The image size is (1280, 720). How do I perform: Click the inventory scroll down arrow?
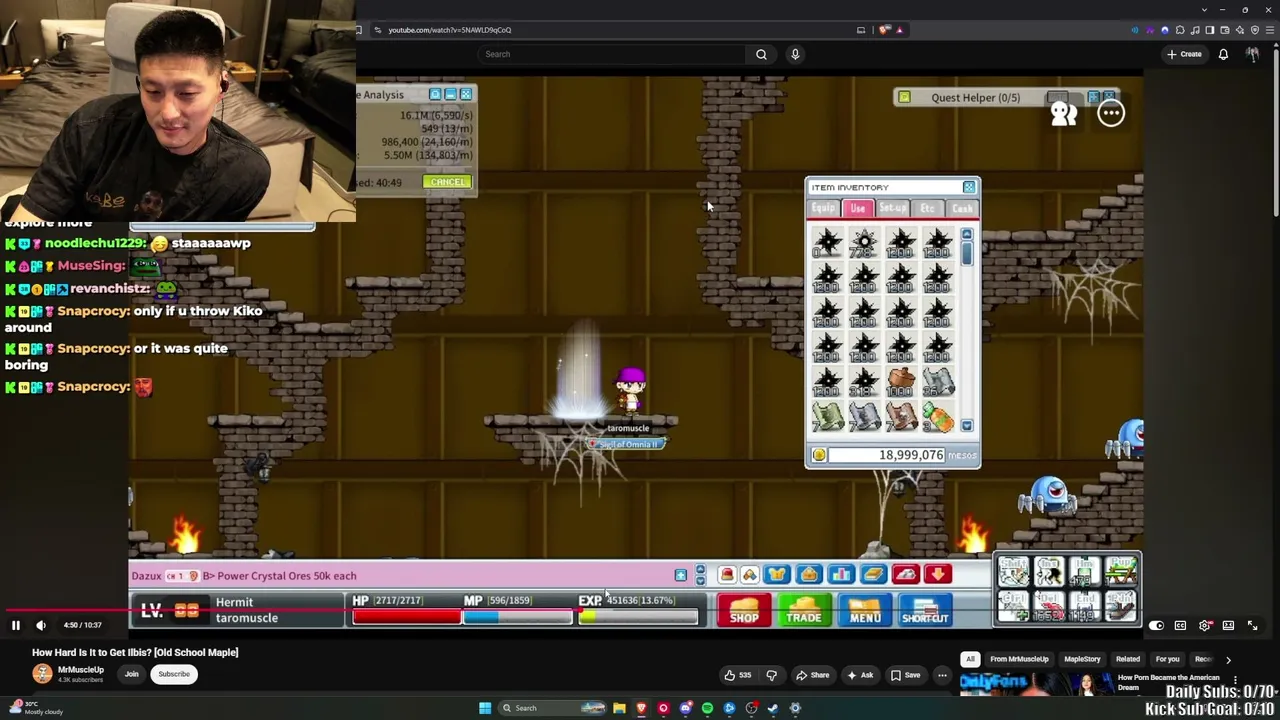(x=967, y=426)
